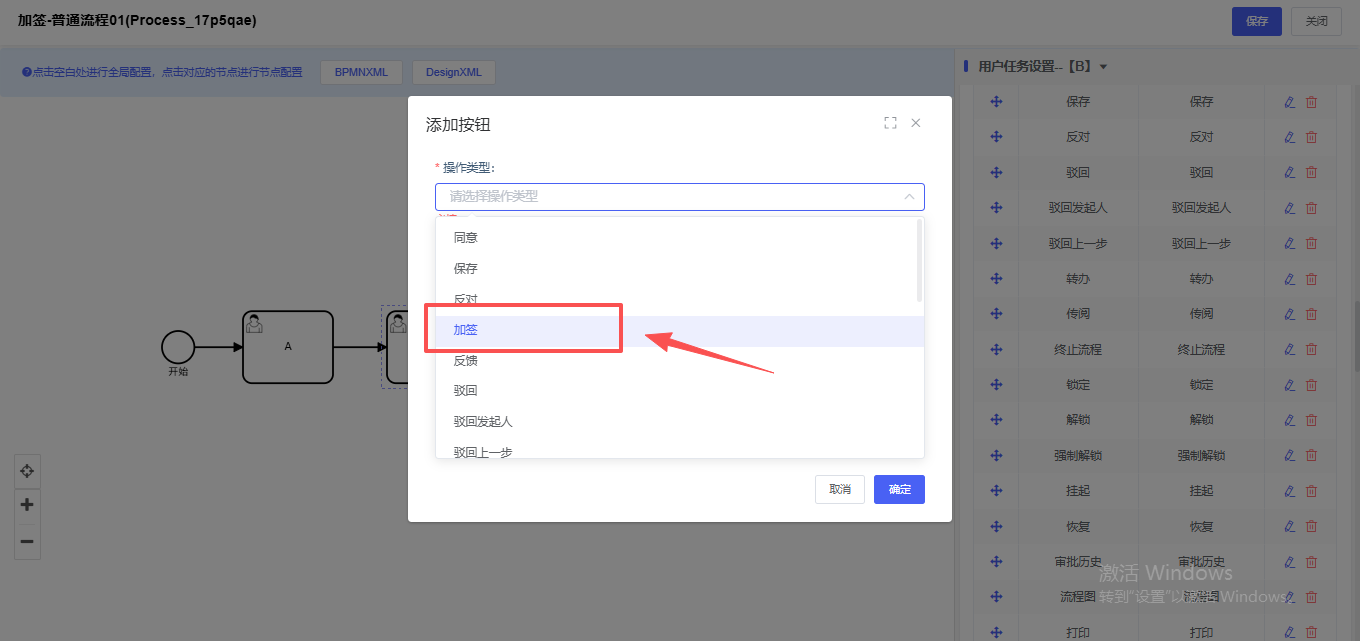Click the edit icon in the 终止流程 row
This screenshot has width=1360, height=641.
click(1289, 349)
